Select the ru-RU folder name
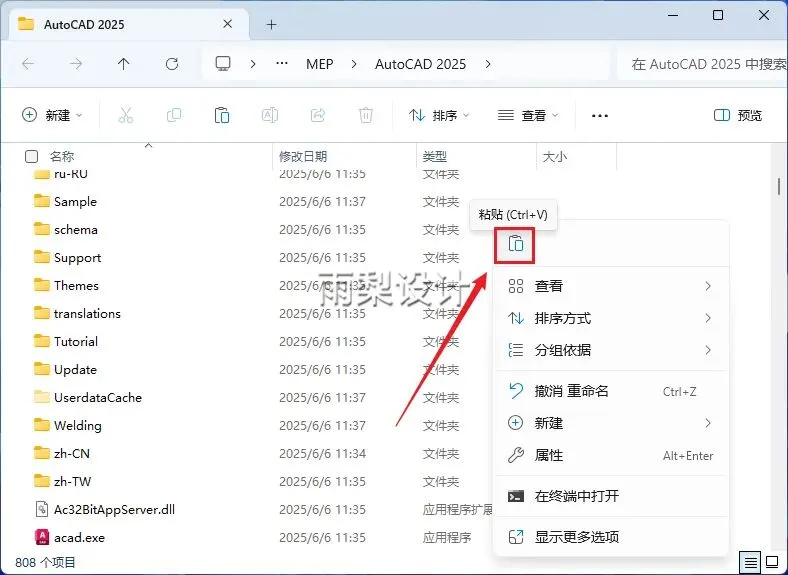788x575 pixels. tap(71, 174)
